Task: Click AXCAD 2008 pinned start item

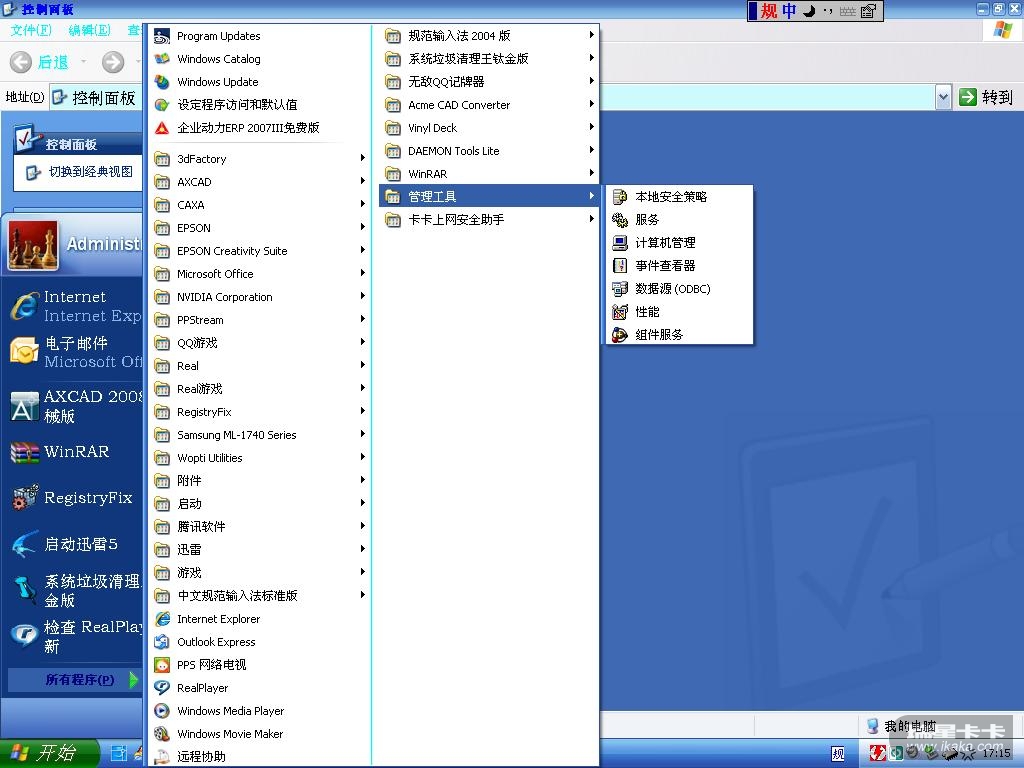Action: 75,406
